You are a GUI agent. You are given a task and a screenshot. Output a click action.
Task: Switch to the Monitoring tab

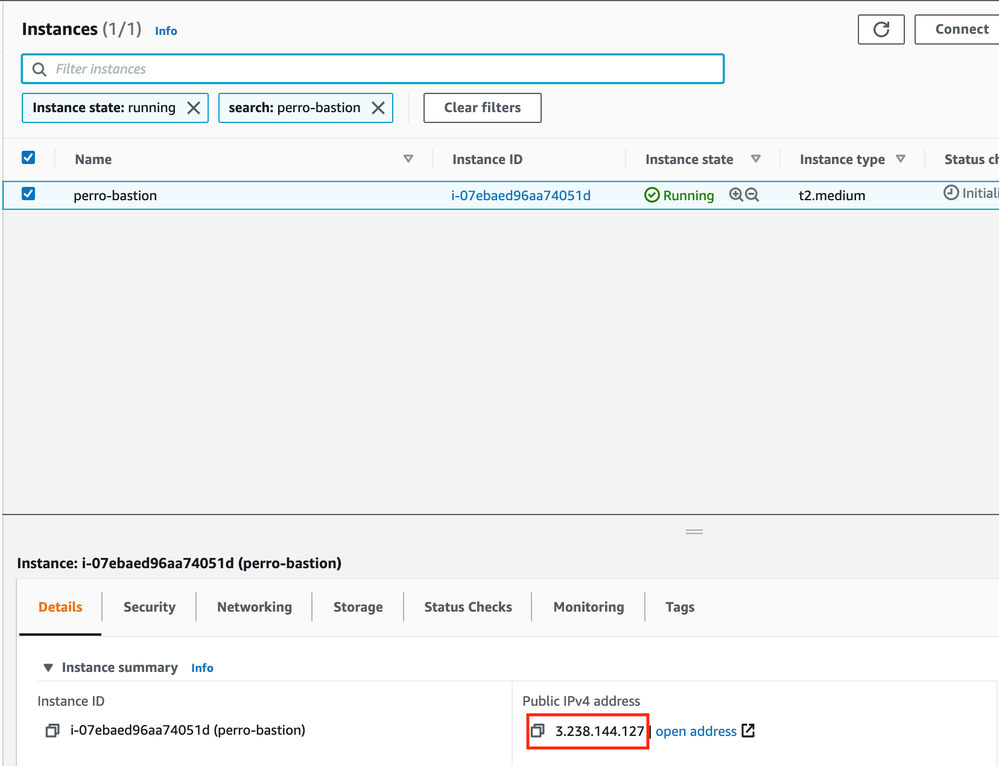[589, 607]
